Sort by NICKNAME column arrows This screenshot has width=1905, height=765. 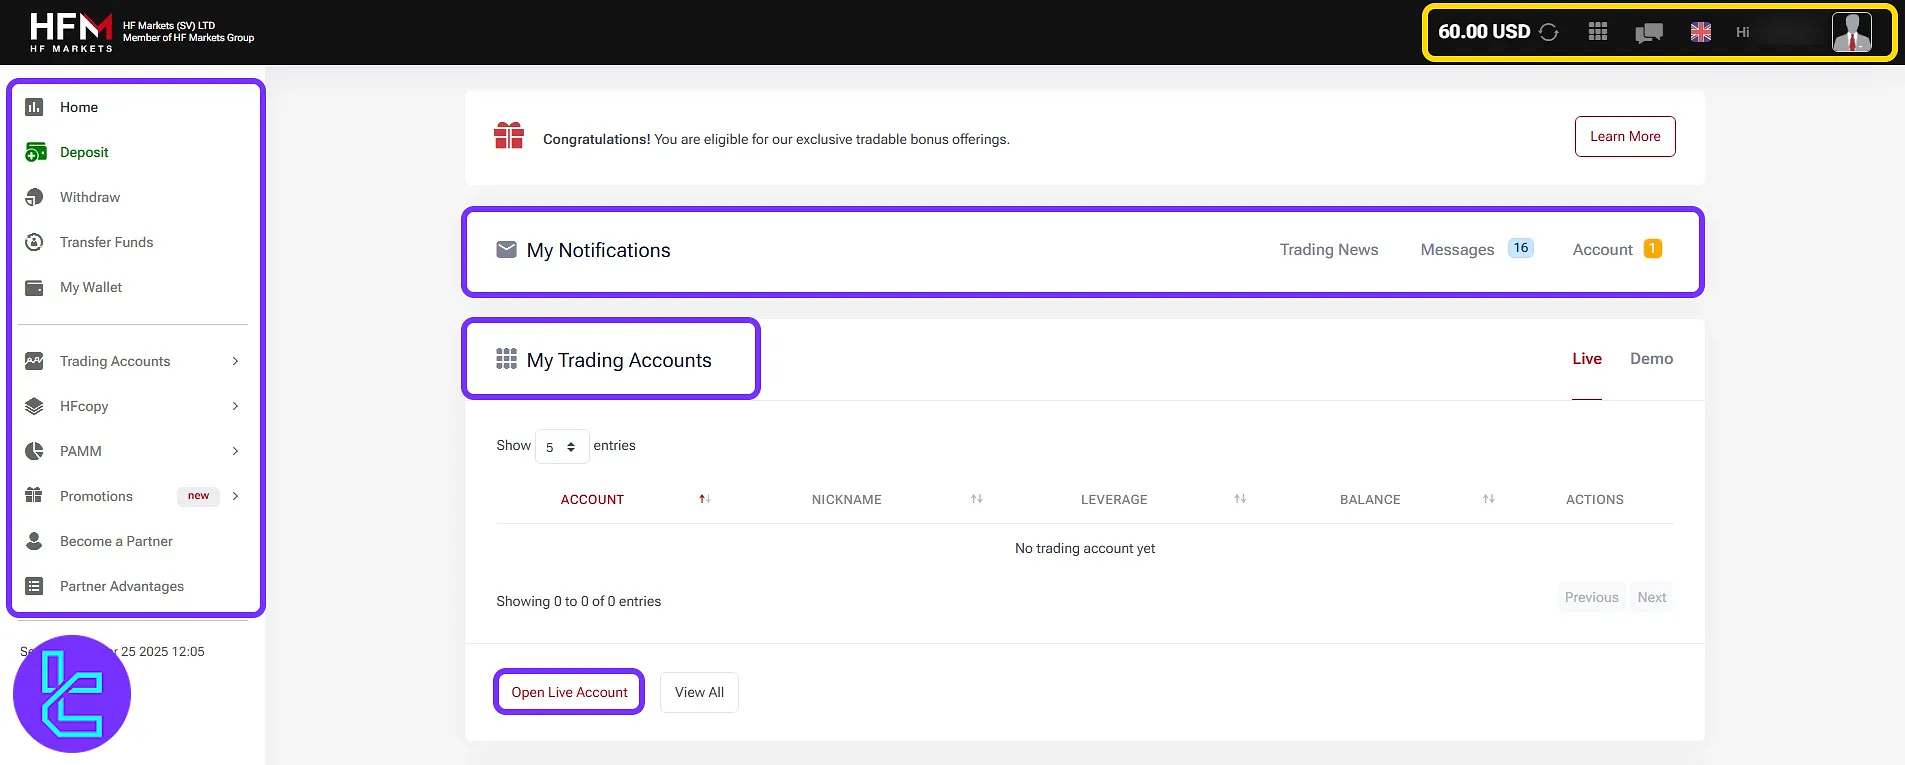(x=977, y=499)
